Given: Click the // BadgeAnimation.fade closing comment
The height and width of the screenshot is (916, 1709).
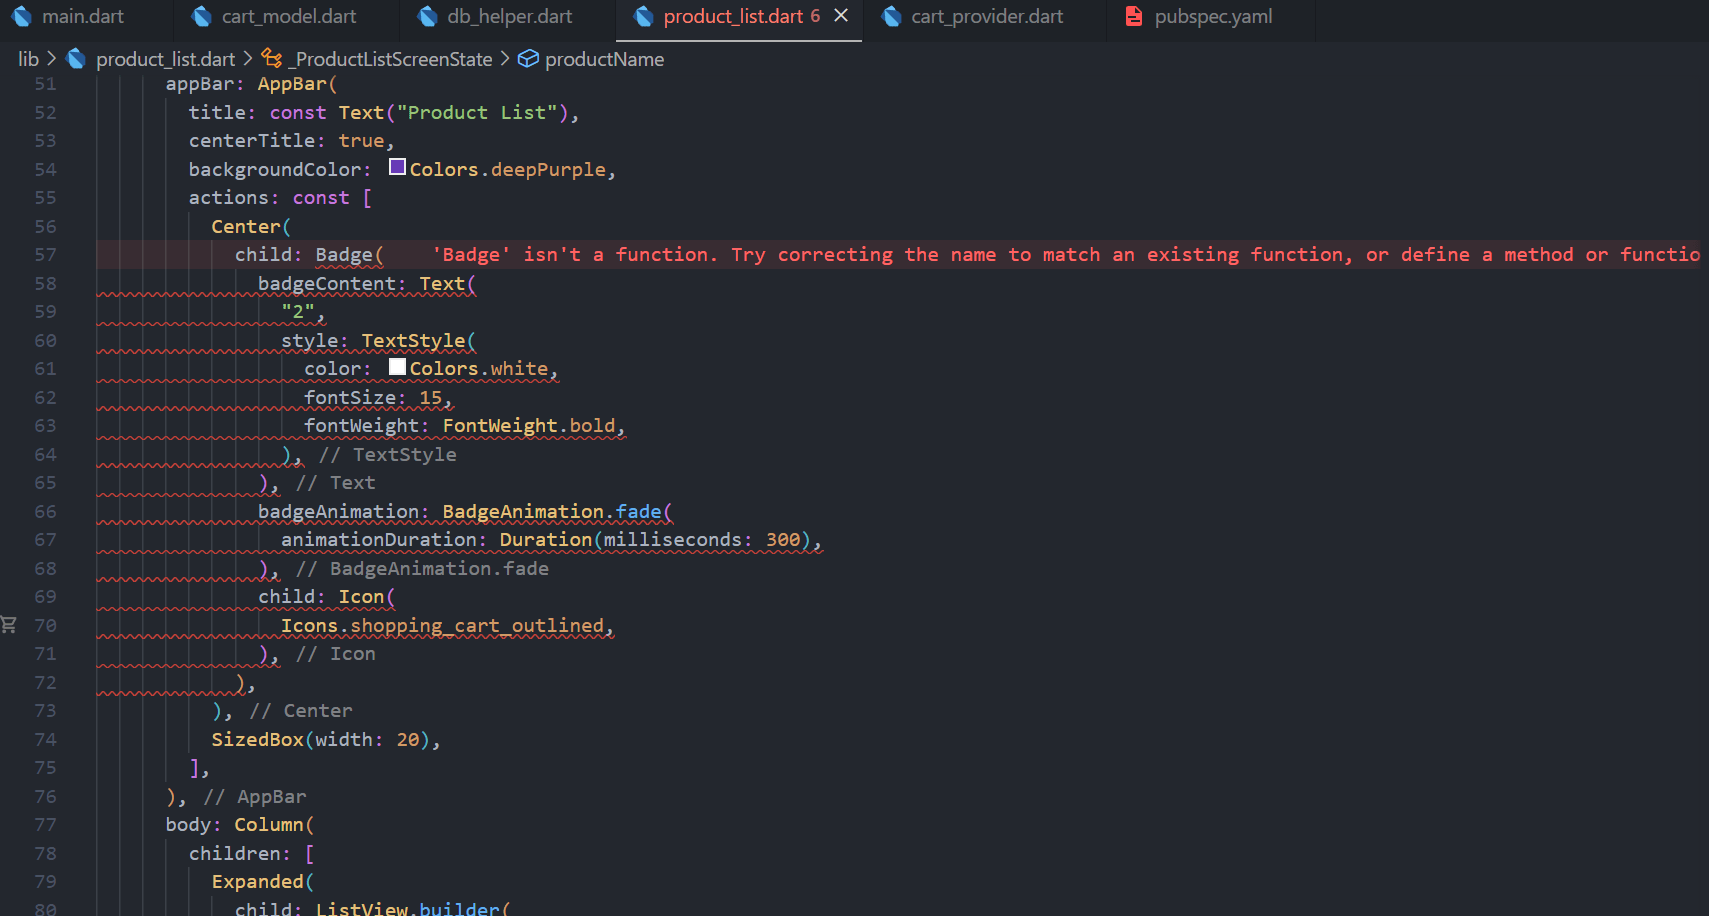Looking at the screenshot, I should pyautogui.click(x=422, y=569).
